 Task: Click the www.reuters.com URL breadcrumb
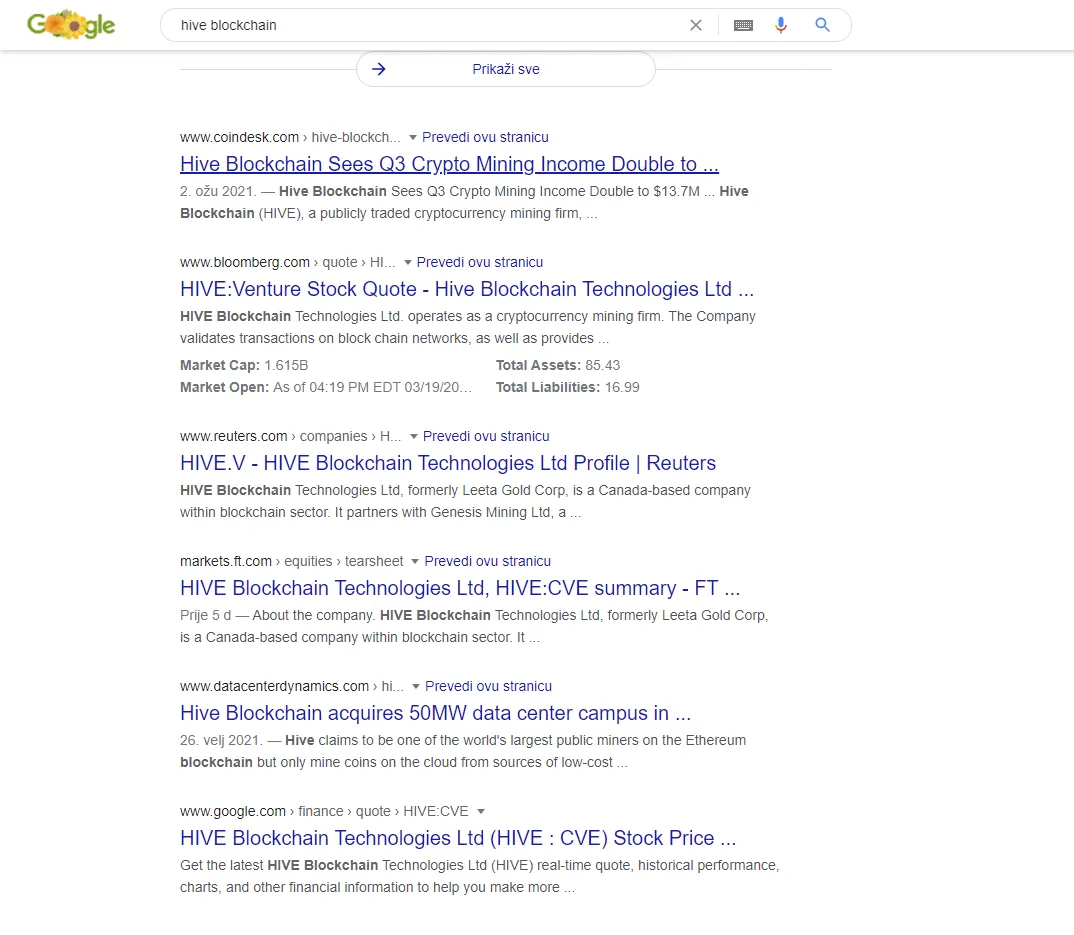290,436
